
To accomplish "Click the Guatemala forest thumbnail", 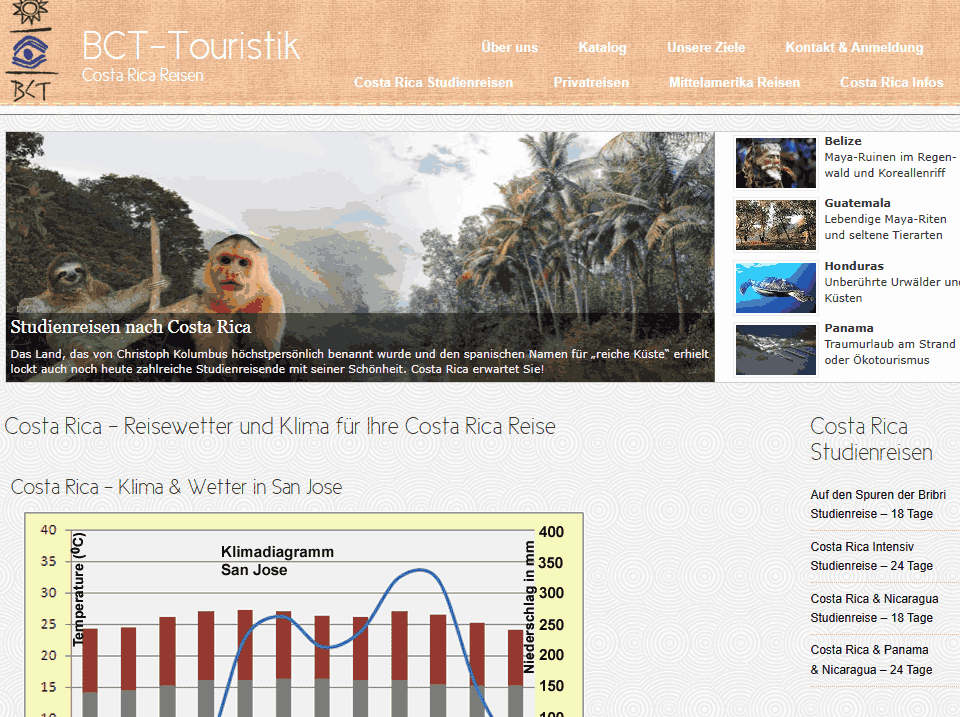I will (x=776, y=225).
